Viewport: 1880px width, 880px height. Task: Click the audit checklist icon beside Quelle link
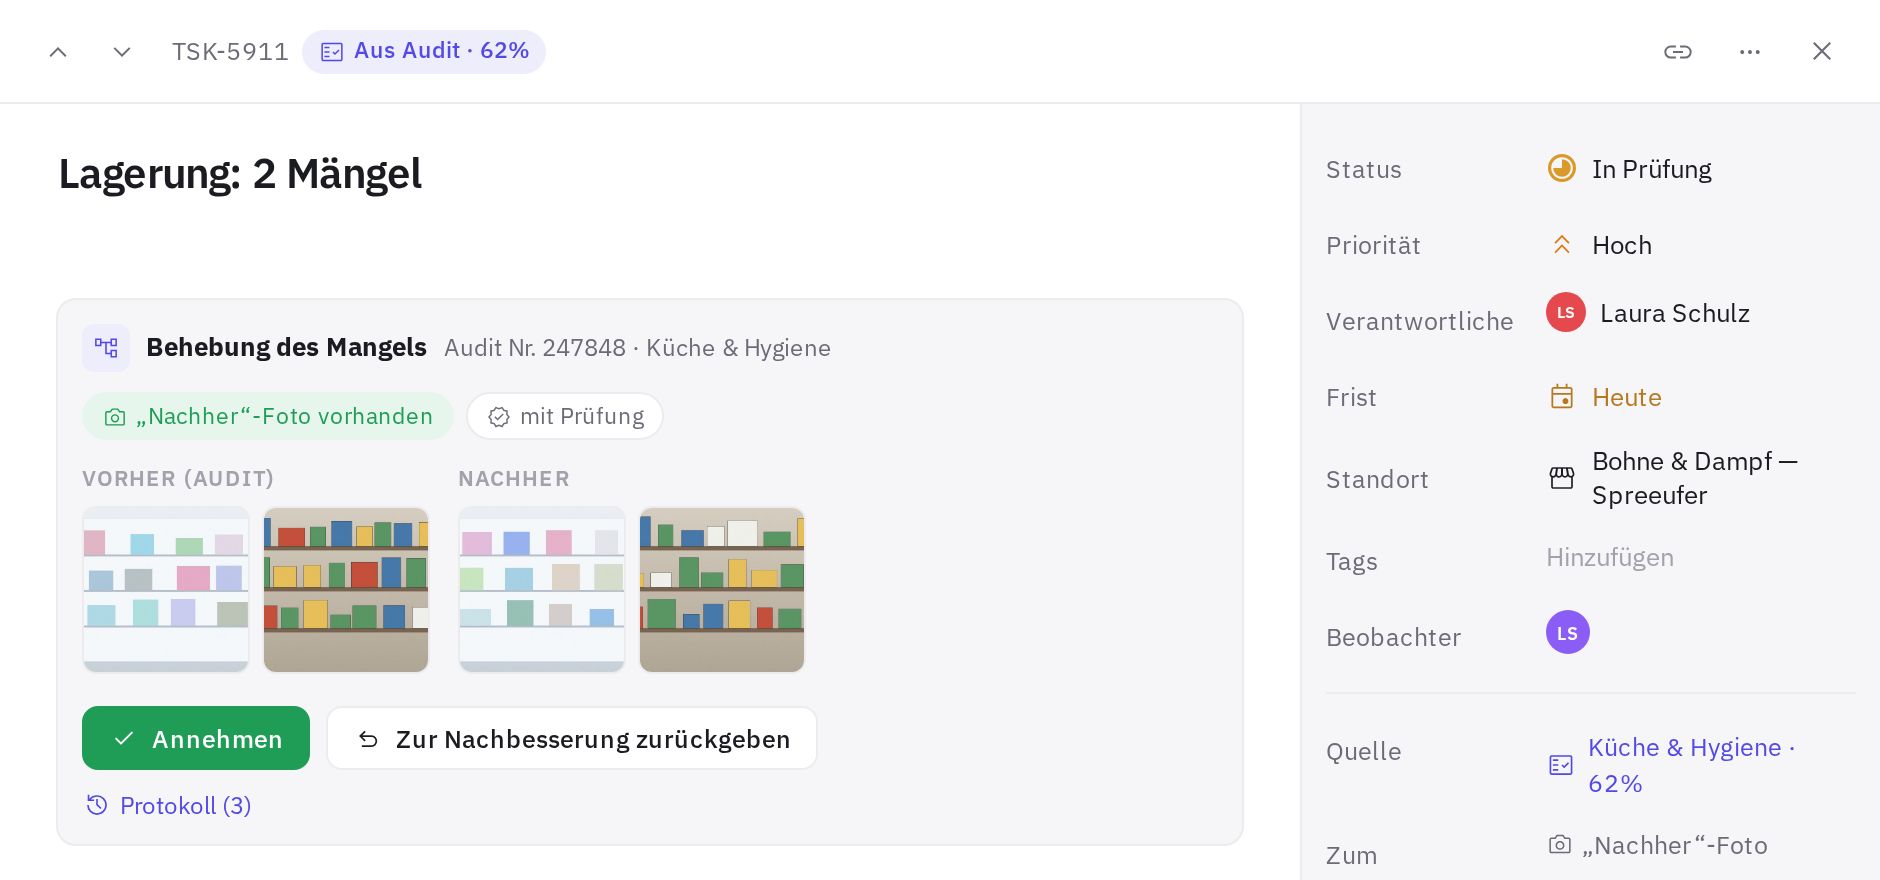(1561, 765)
